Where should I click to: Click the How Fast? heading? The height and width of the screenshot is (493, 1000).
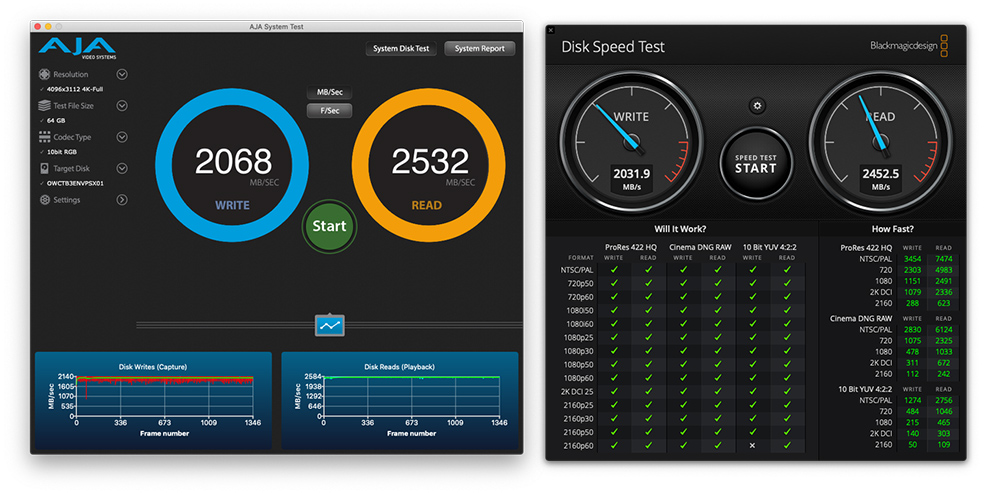pos(892,229)
